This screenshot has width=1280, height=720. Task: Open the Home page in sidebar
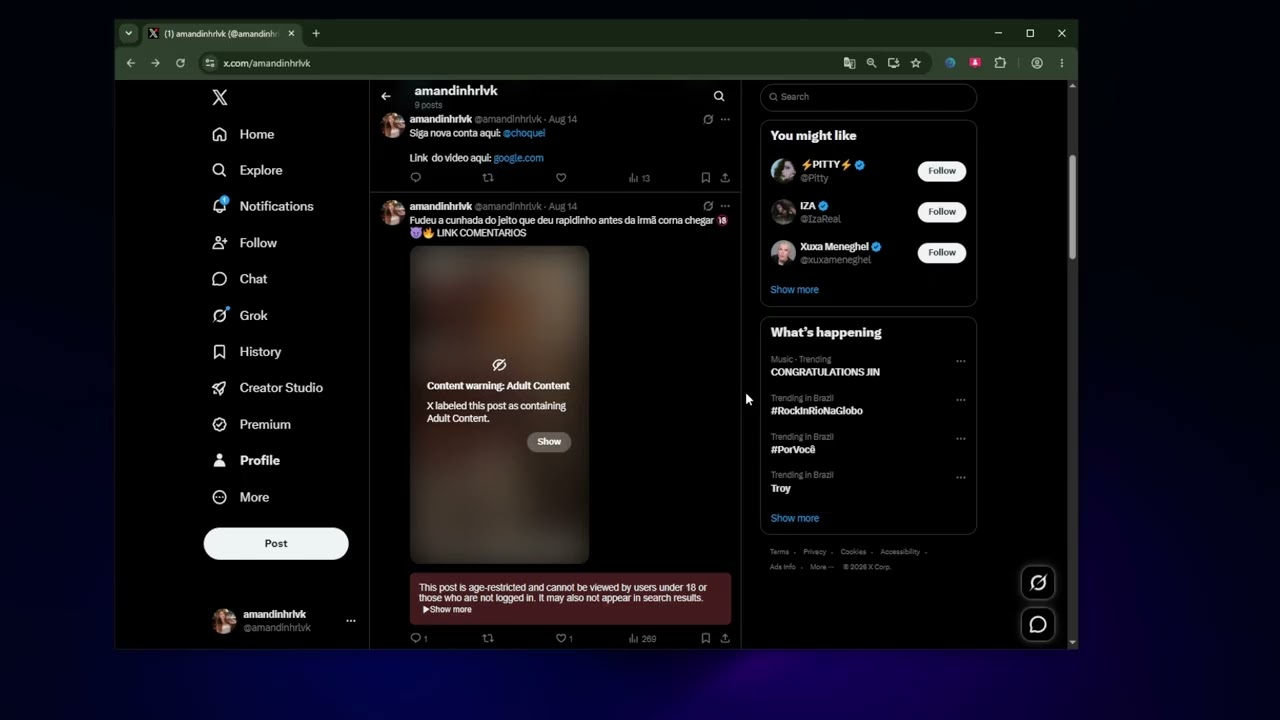click(x=243, y=134)
